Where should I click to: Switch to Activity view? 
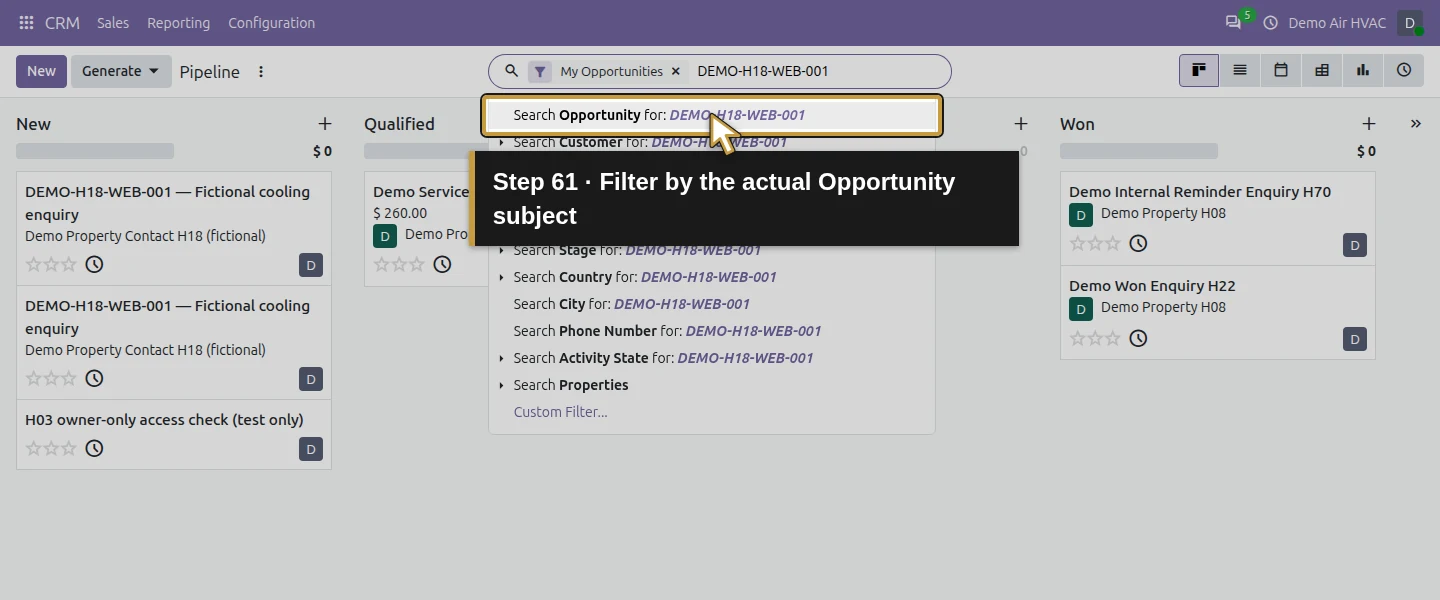tap(1404, 70)
